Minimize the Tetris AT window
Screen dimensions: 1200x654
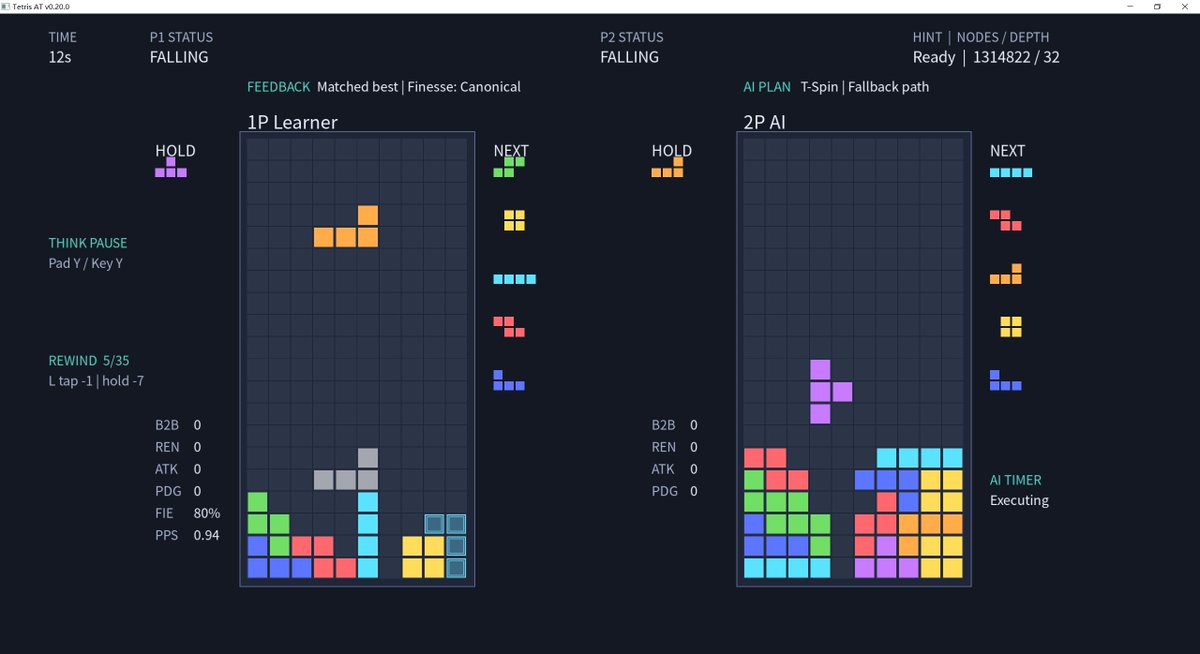click(x=1129, y=6)
